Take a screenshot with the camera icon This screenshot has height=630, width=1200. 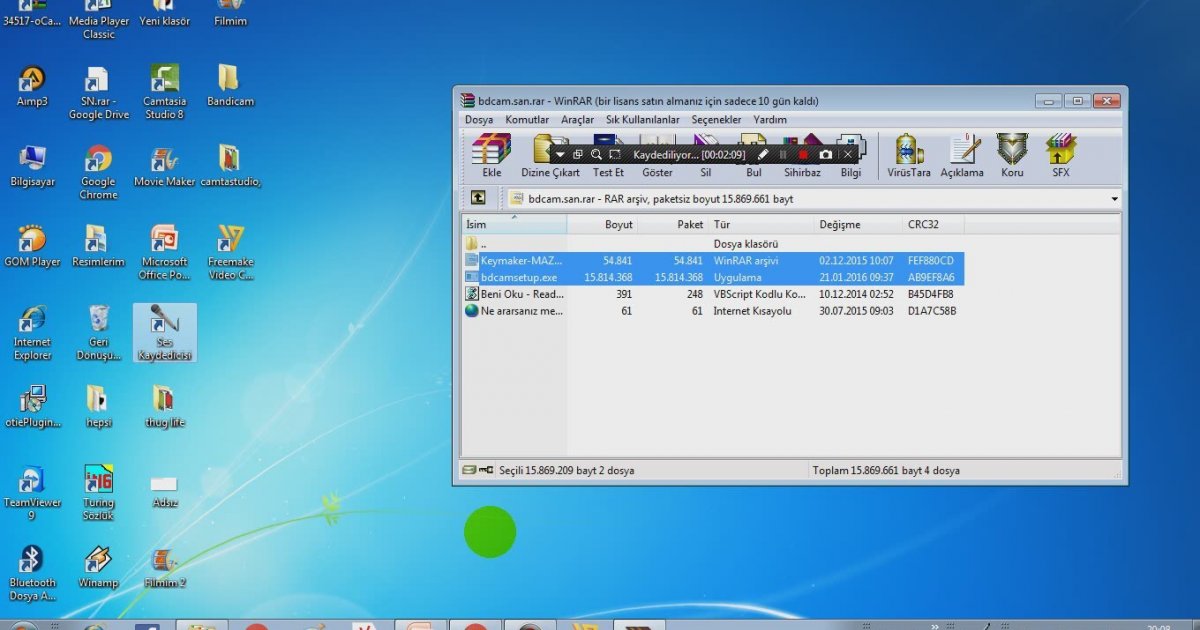coord(825,155)
